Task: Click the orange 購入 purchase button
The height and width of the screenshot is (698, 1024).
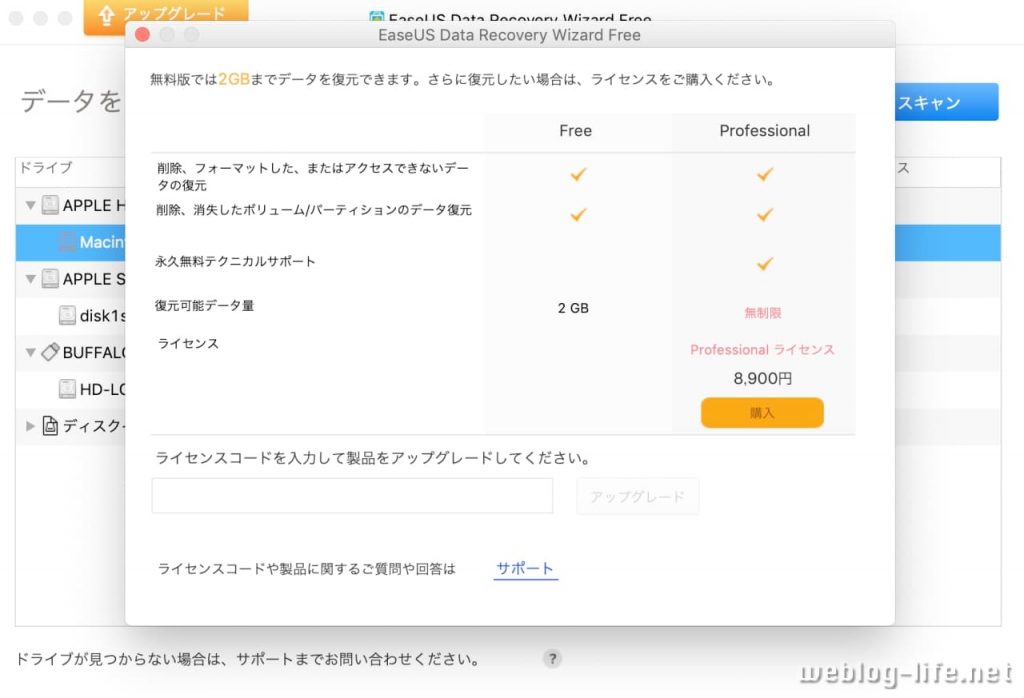Action: 761,413
